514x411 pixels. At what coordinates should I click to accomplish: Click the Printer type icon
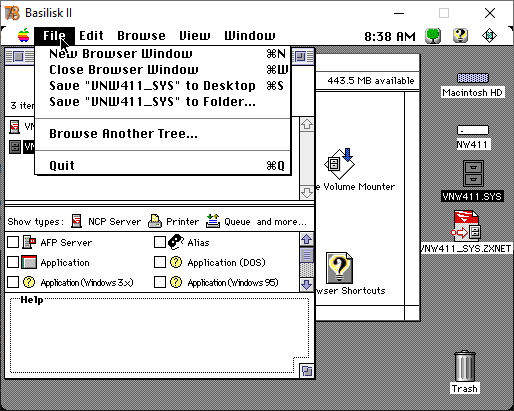155,221
